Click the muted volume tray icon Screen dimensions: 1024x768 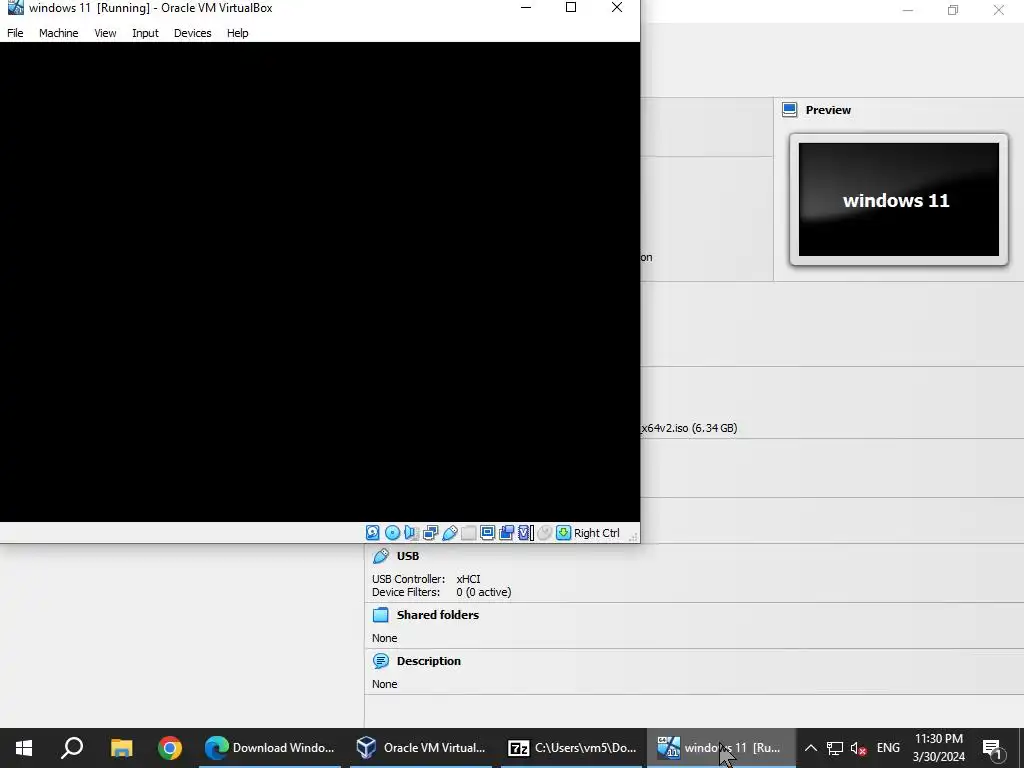(859, 748)
